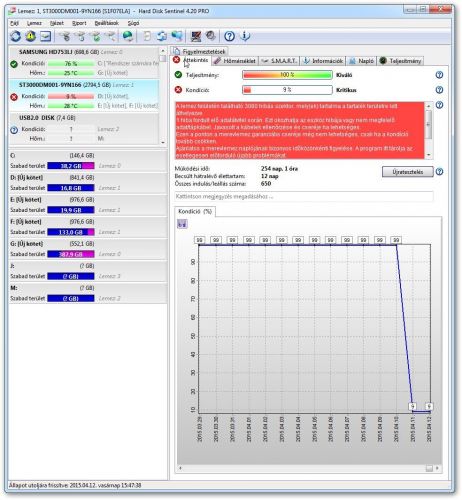This screenshot has height=500, width=462.
Task: Click the blank document toolbar icon
Action: click(147, 36)
